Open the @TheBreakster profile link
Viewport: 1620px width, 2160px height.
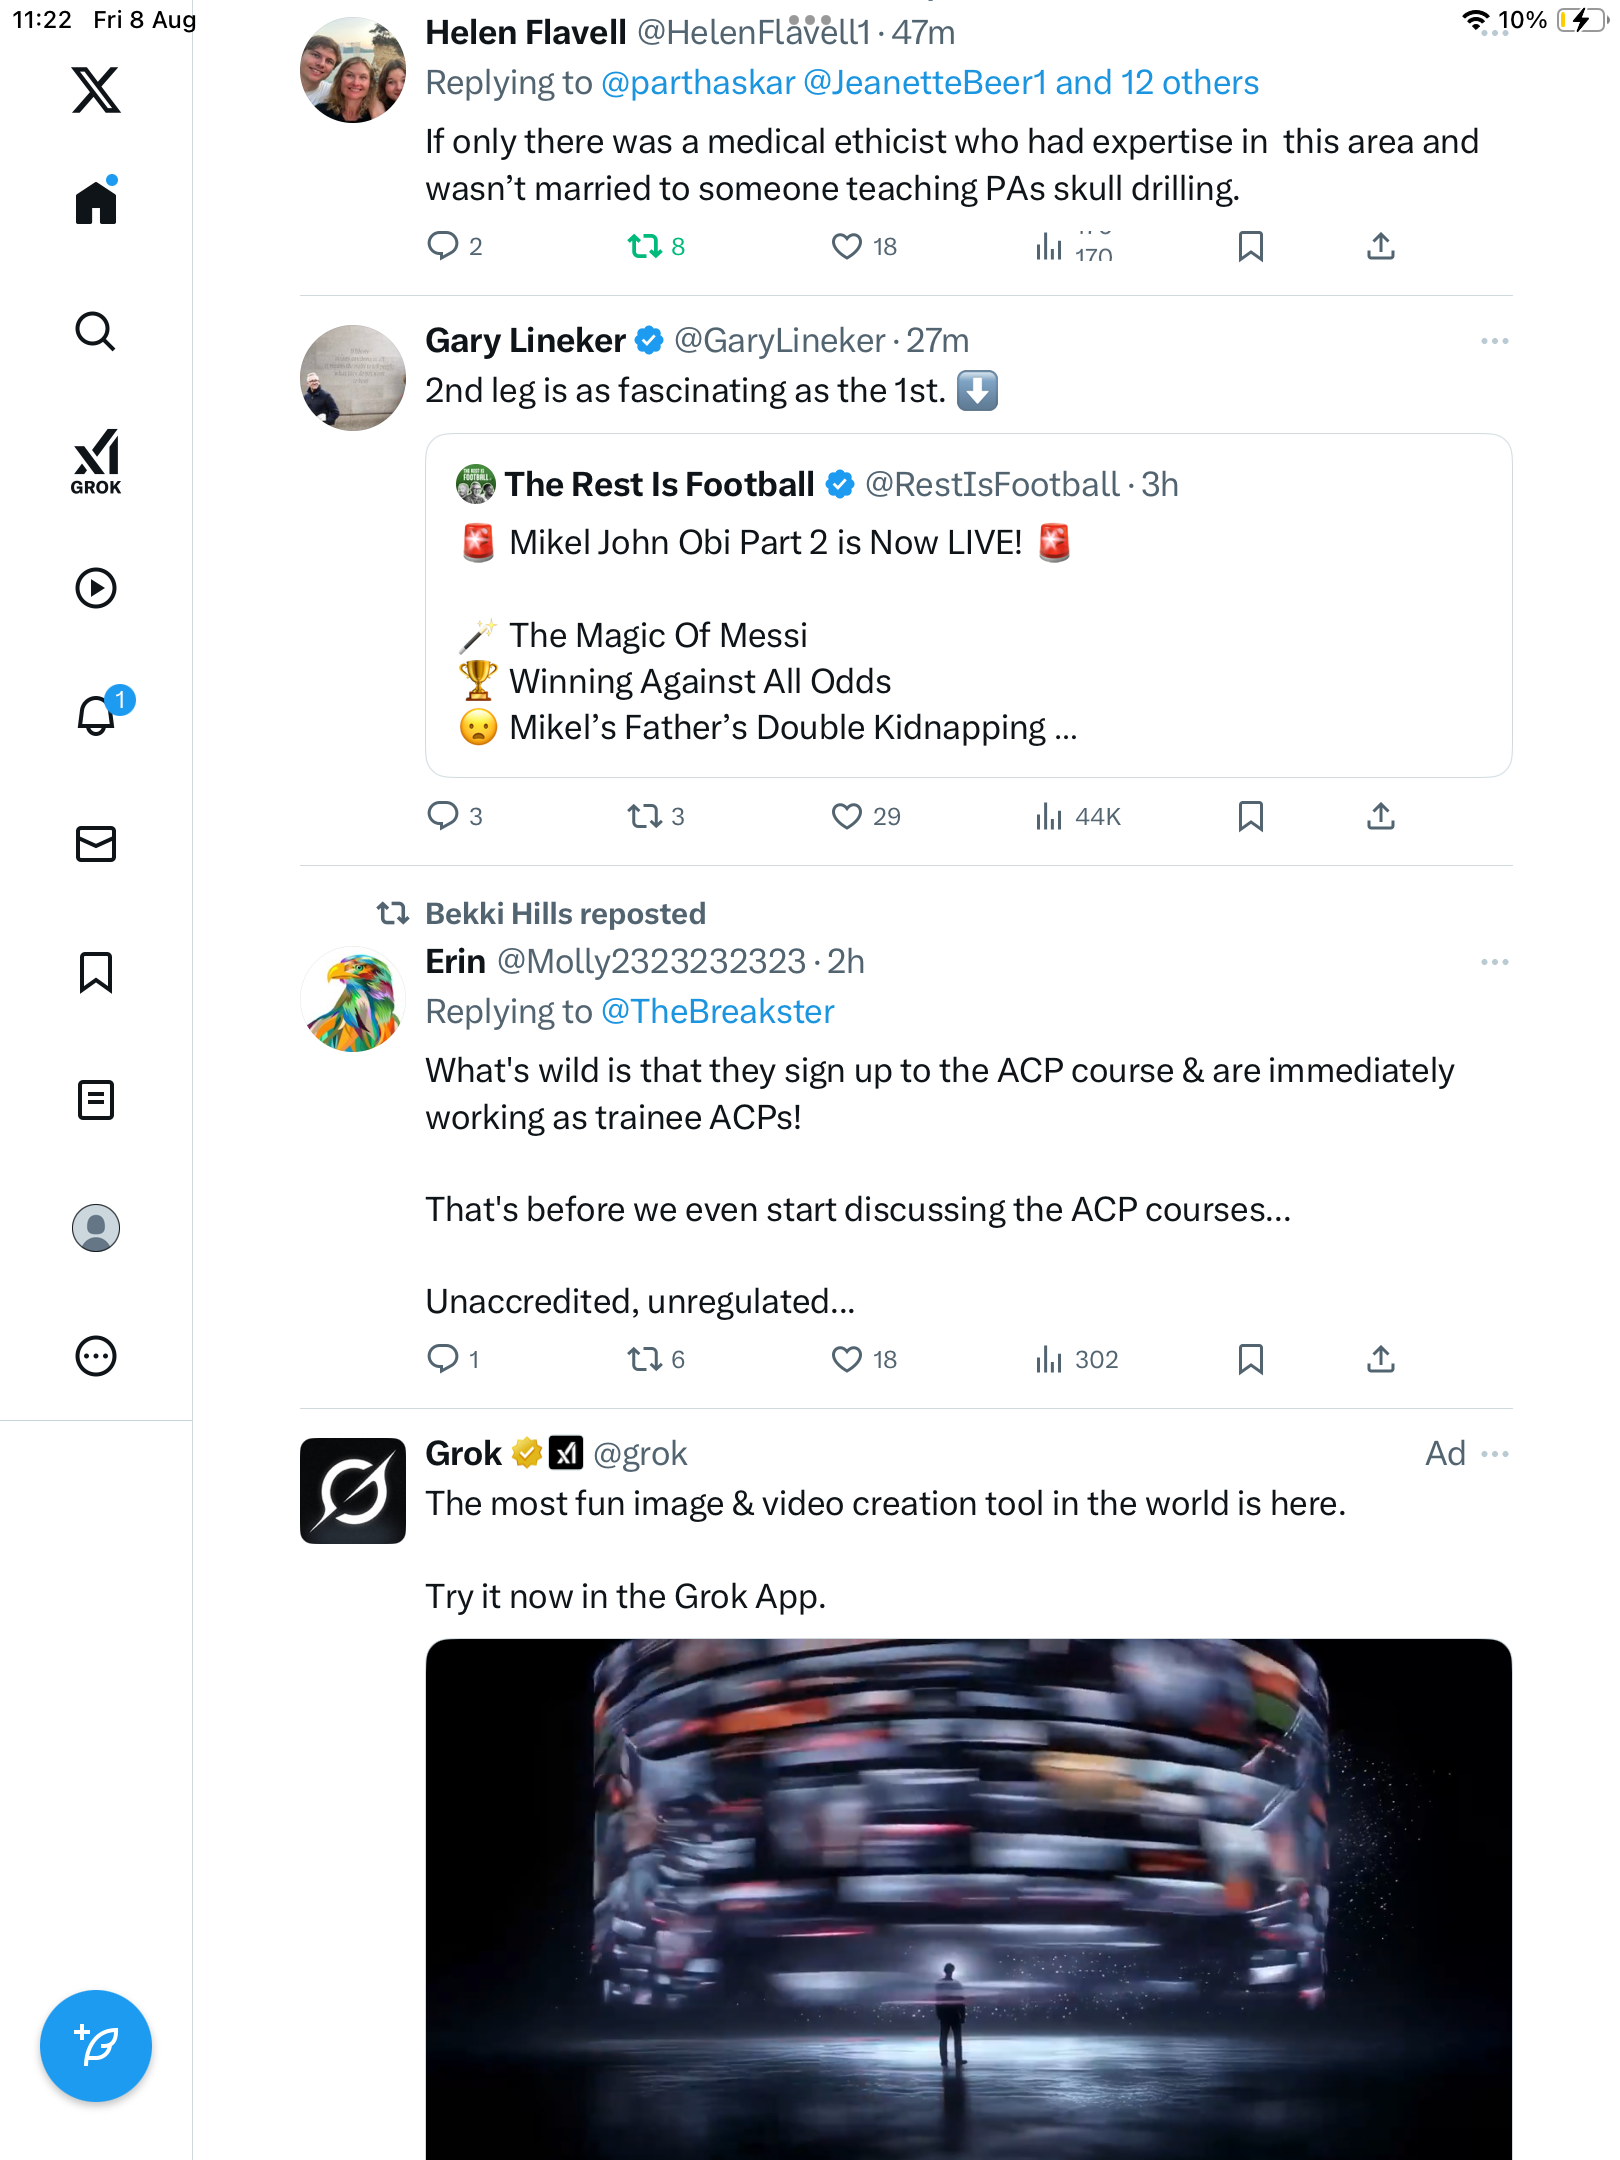(717, 1012)
